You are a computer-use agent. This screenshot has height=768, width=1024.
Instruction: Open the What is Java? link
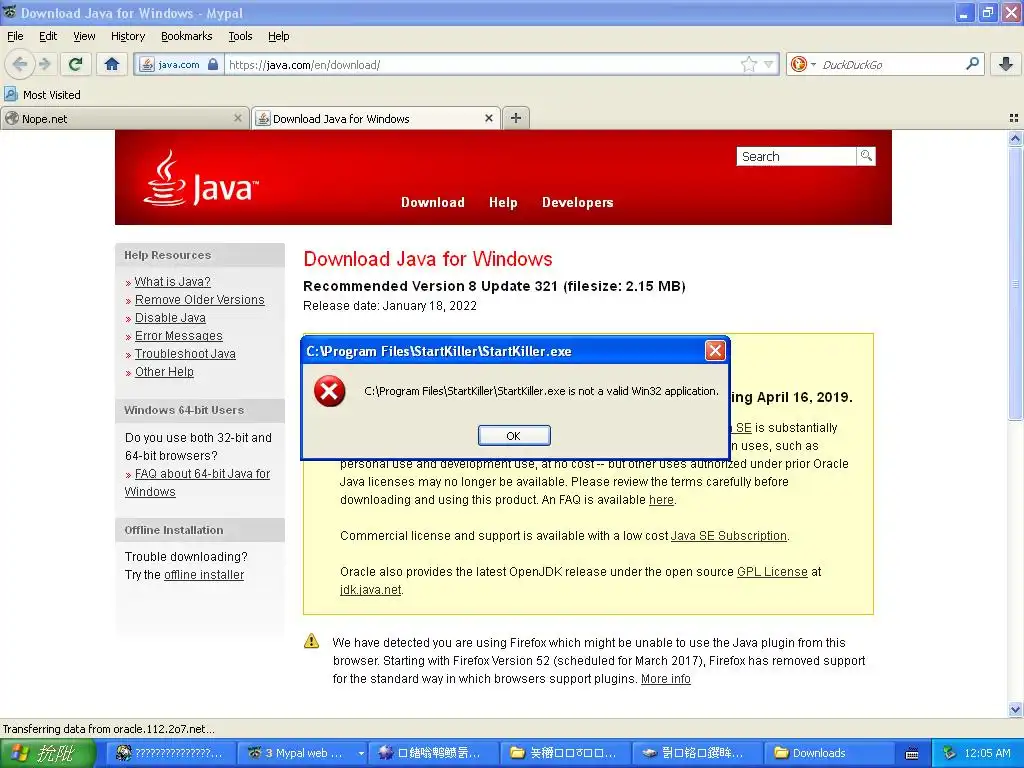172,281
